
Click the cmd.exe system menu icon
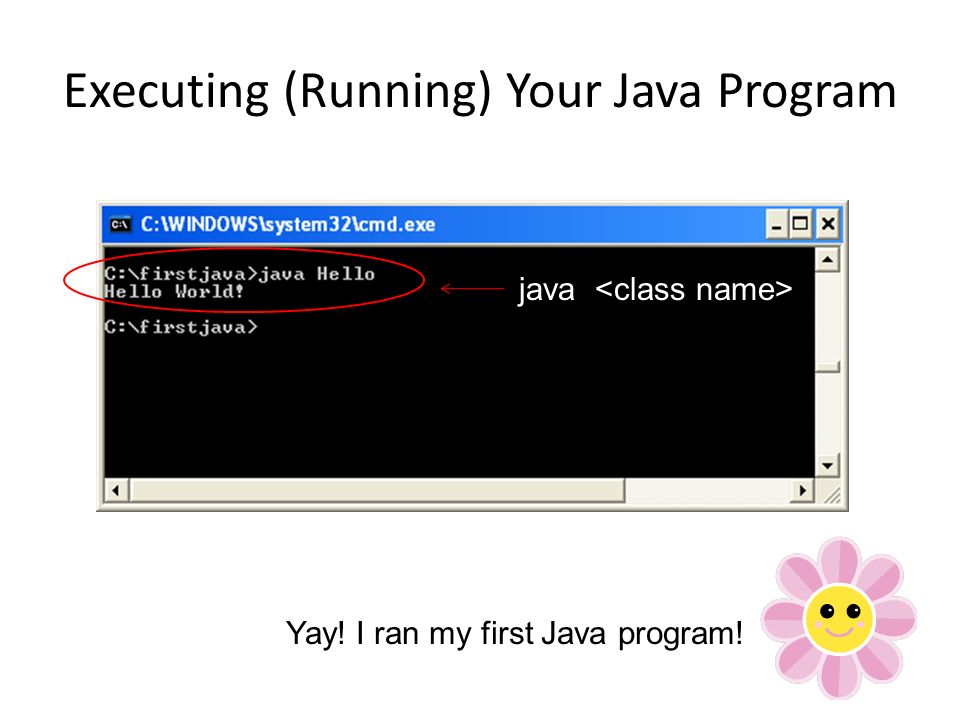[x=120, y=225]
